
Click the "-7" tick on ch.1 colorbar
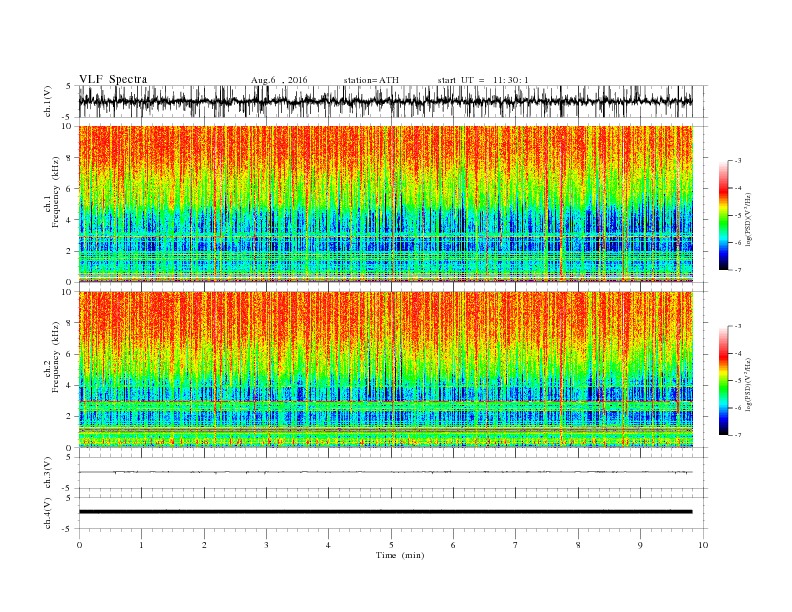tap(738, 270)
